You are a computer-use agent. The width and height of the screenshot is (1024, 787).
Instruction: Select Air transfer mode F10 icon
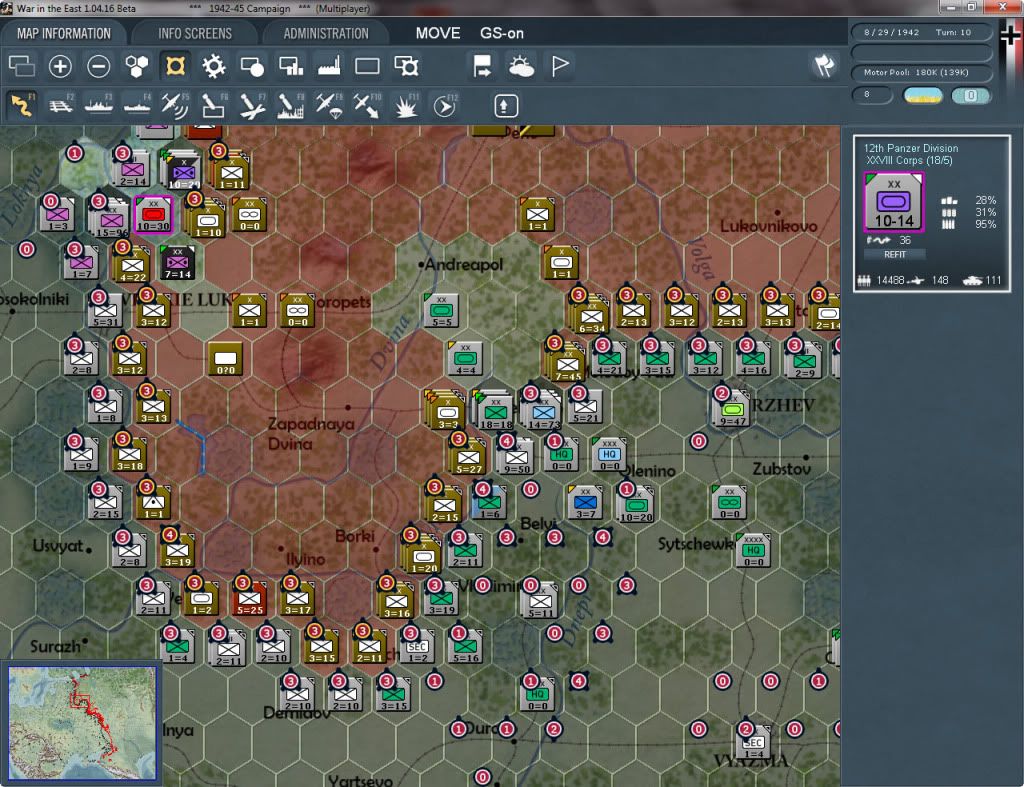366,105
